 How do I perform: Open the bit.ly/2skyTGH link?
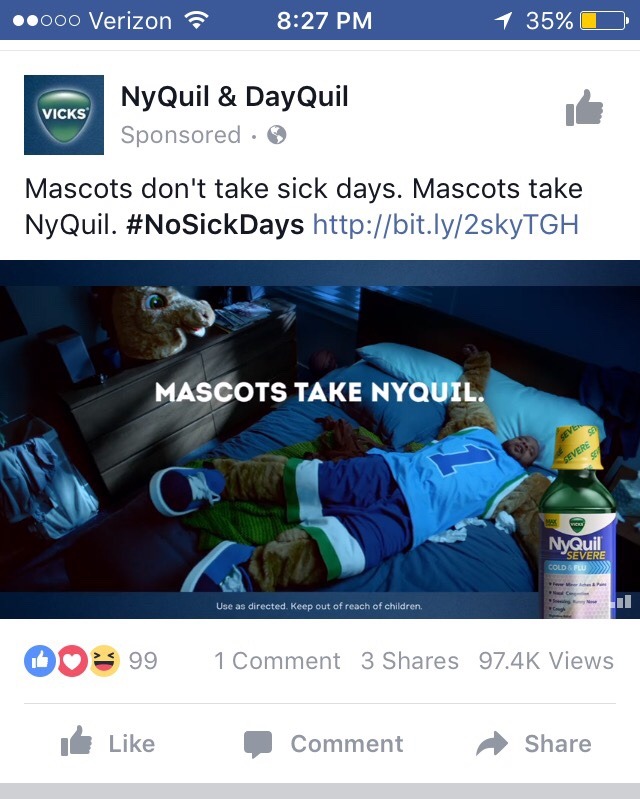[x=446, y=224]
